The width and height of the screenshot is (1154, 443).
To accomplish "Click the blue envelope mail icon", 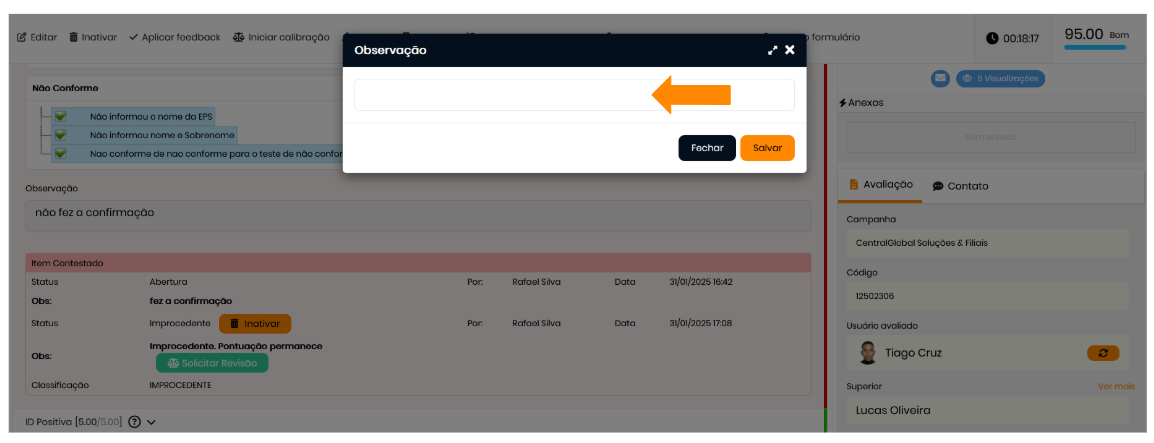I will pyautogui.click(x=940, y=78).
